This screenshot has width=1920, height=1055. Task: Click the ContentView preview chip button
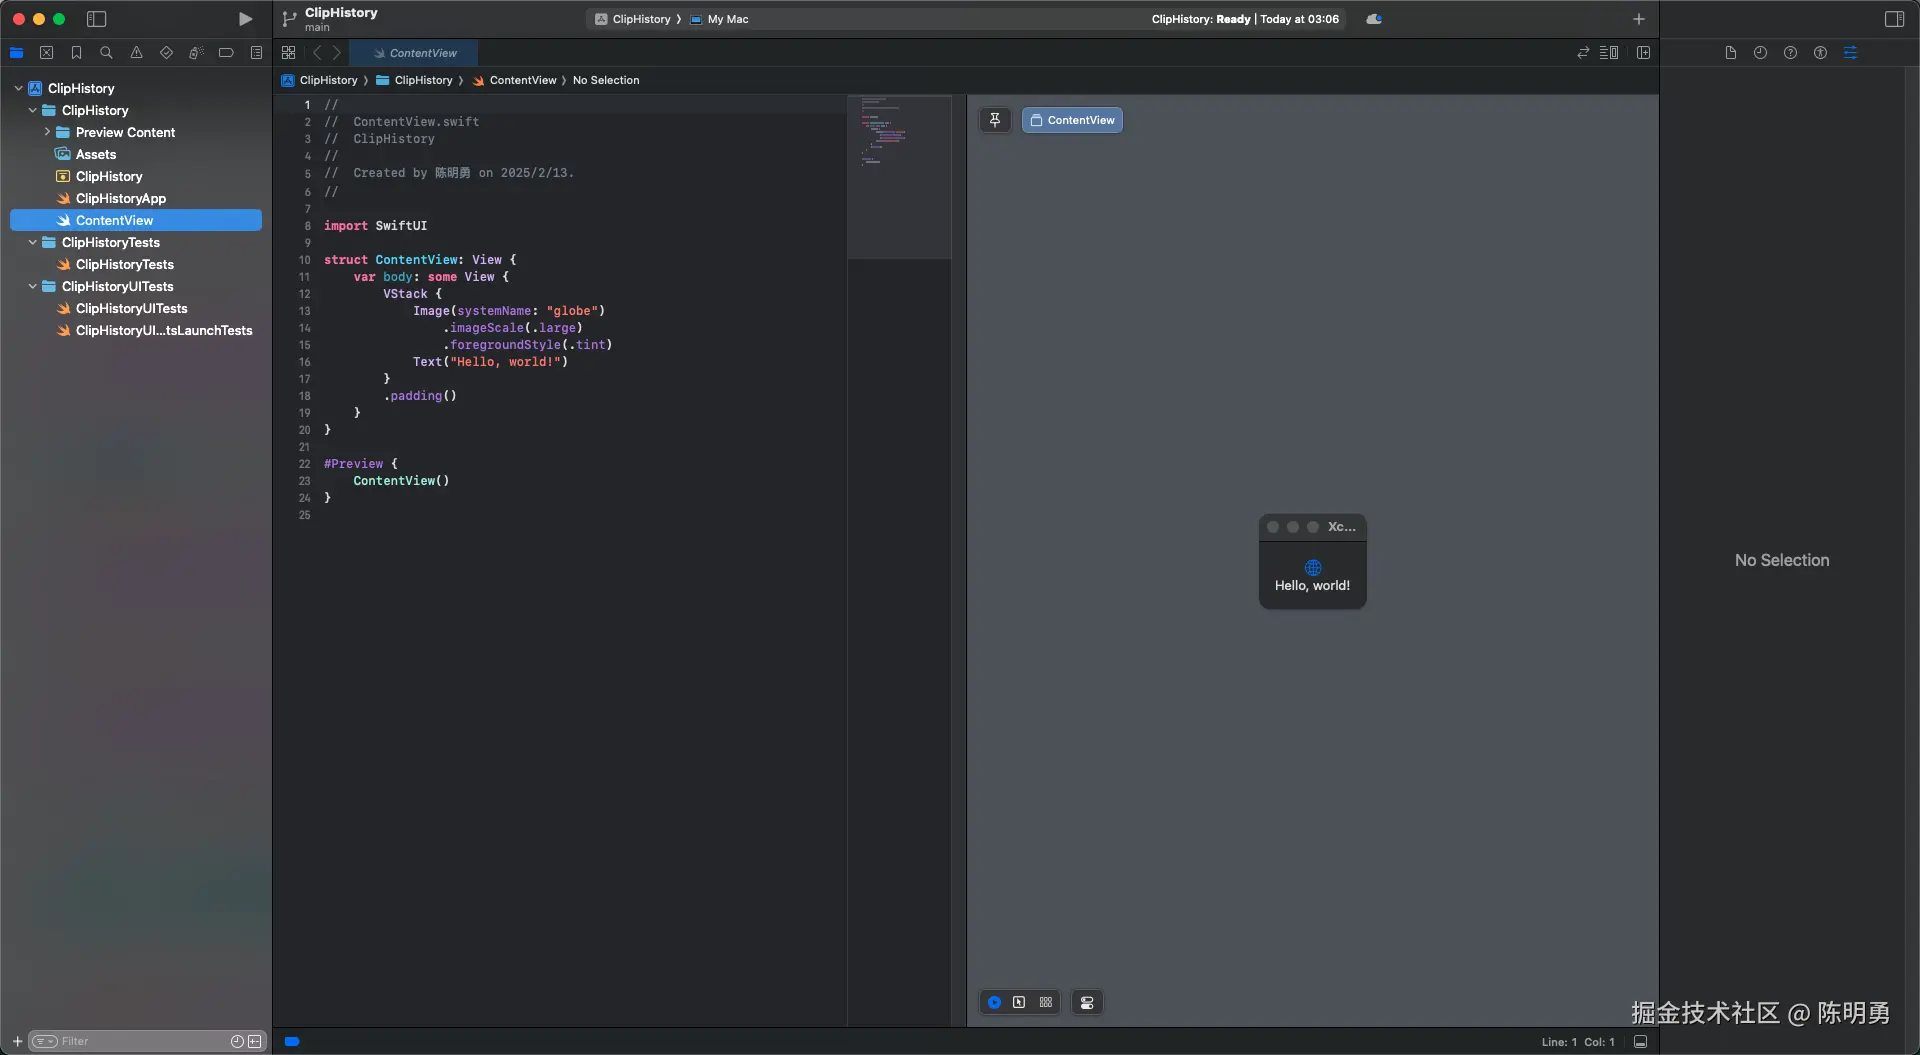click(1072, 120)
